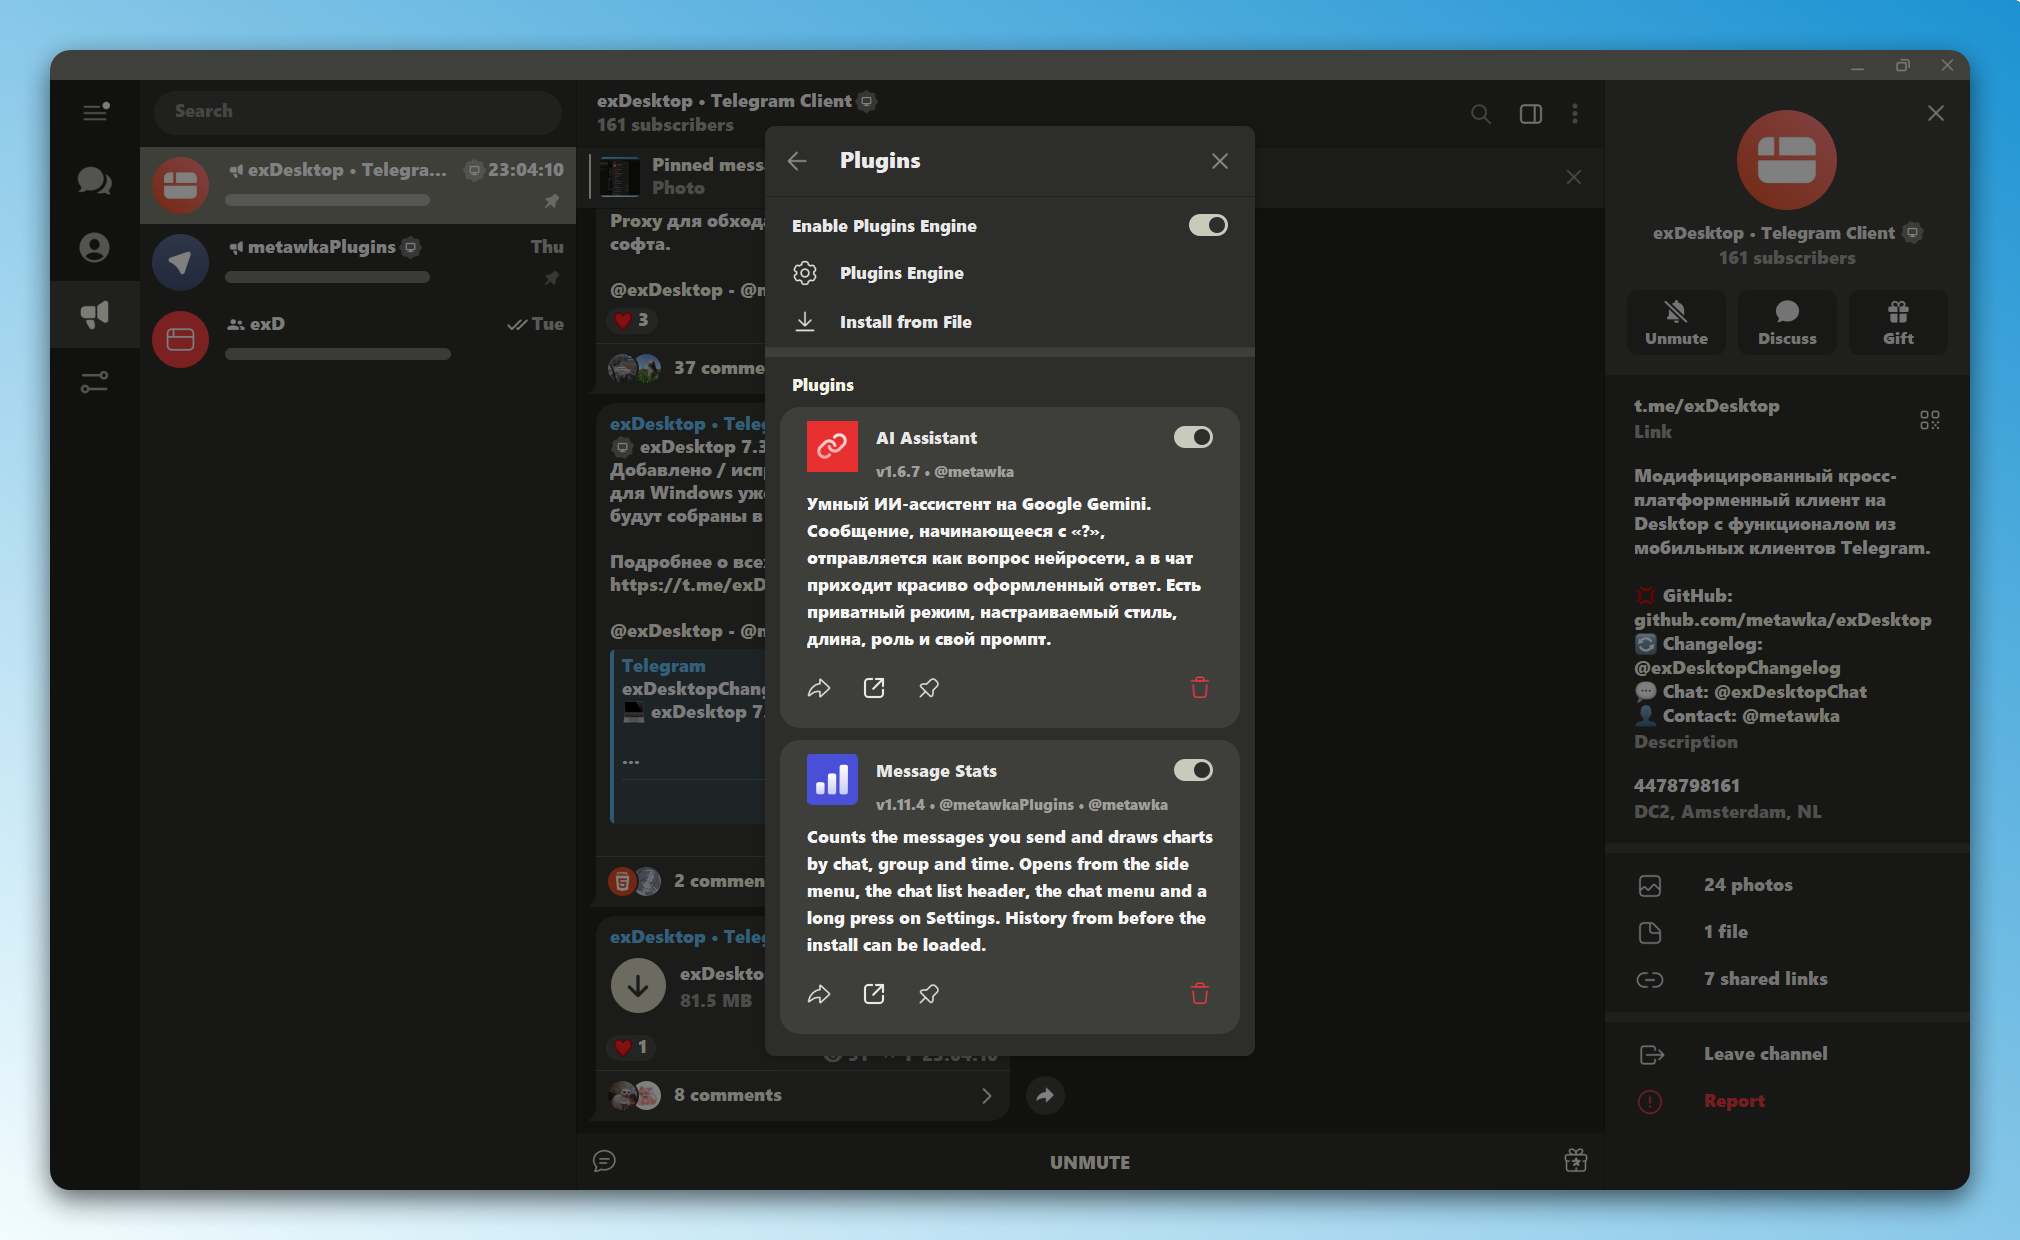The width and height of the screenshot is (2020, 1240).
Task: Open the exD group chat
Action: pos(358,339)
